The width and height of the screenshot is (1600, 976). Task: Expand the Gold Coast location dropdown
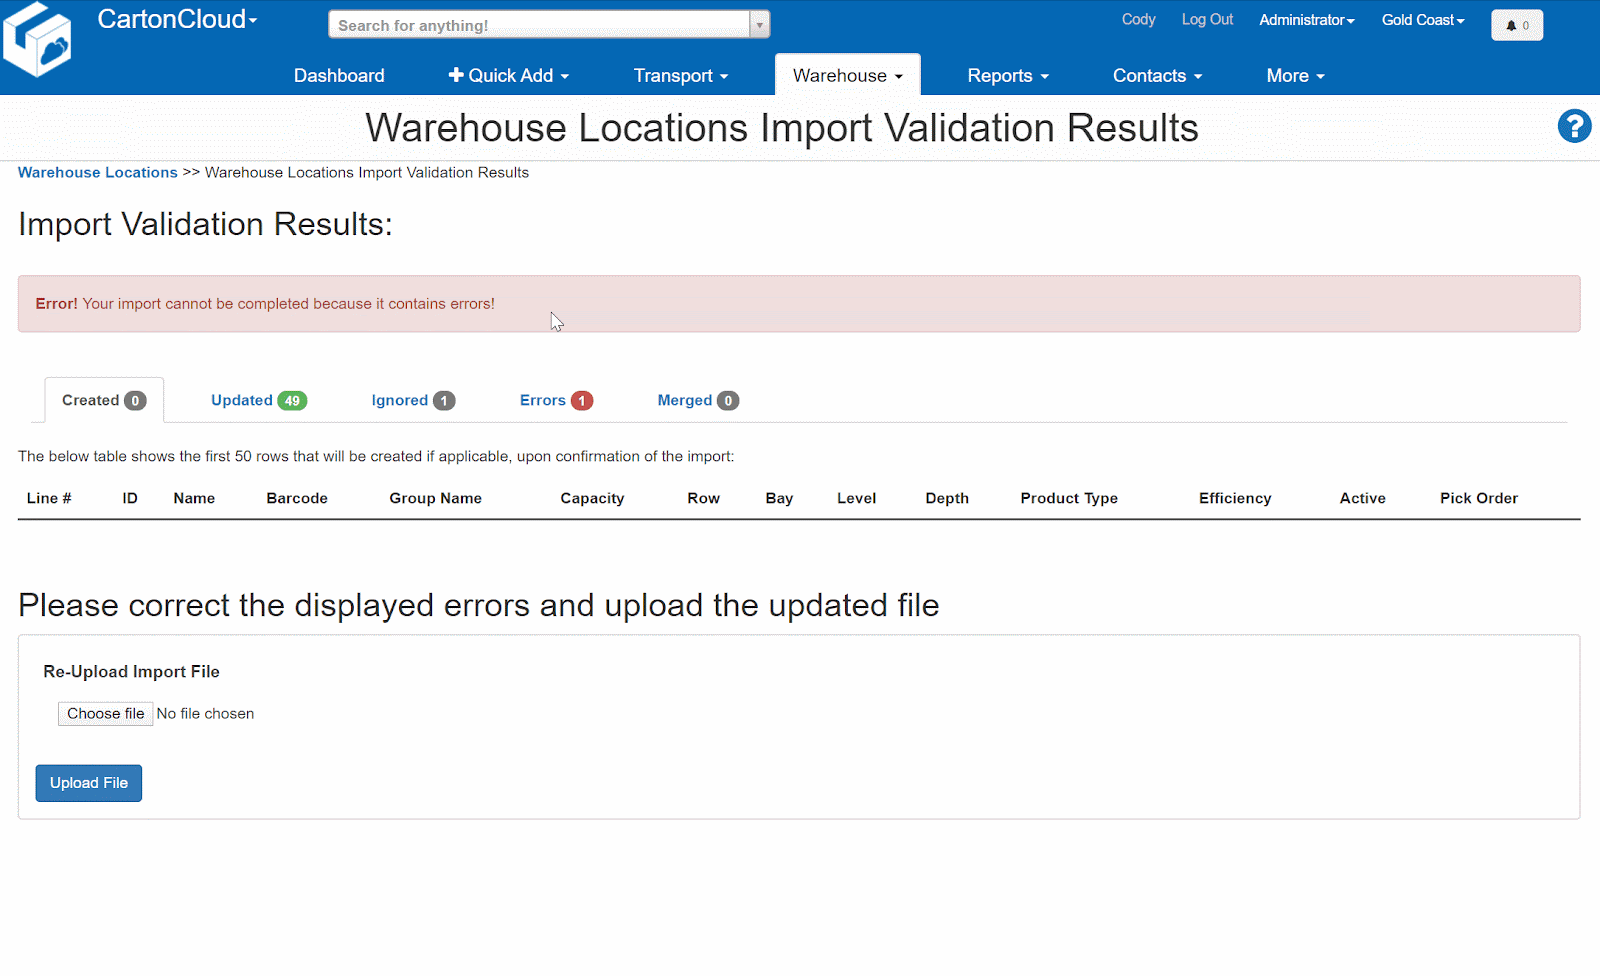1422,20
